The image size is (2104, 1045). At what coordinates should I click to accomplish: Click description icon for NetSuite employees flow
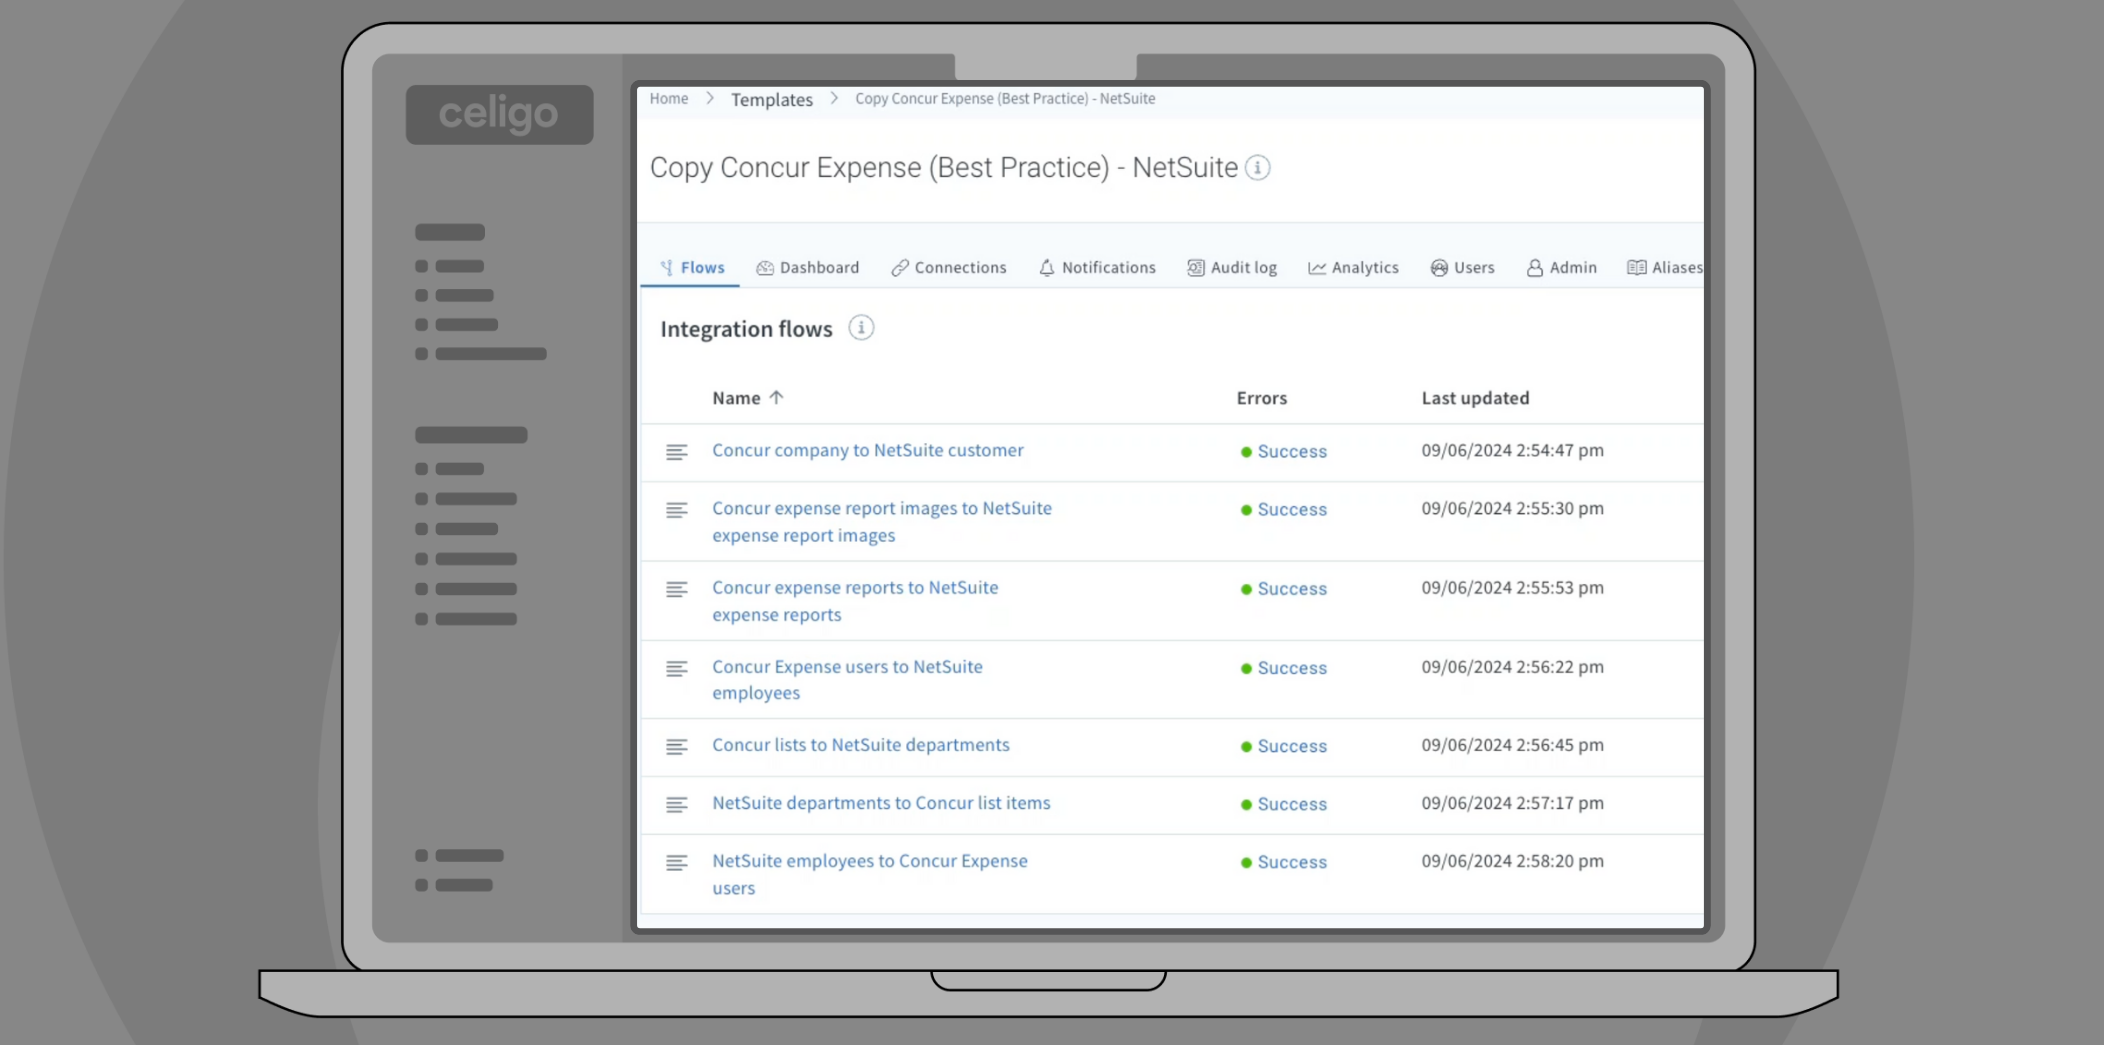(677, 862)
